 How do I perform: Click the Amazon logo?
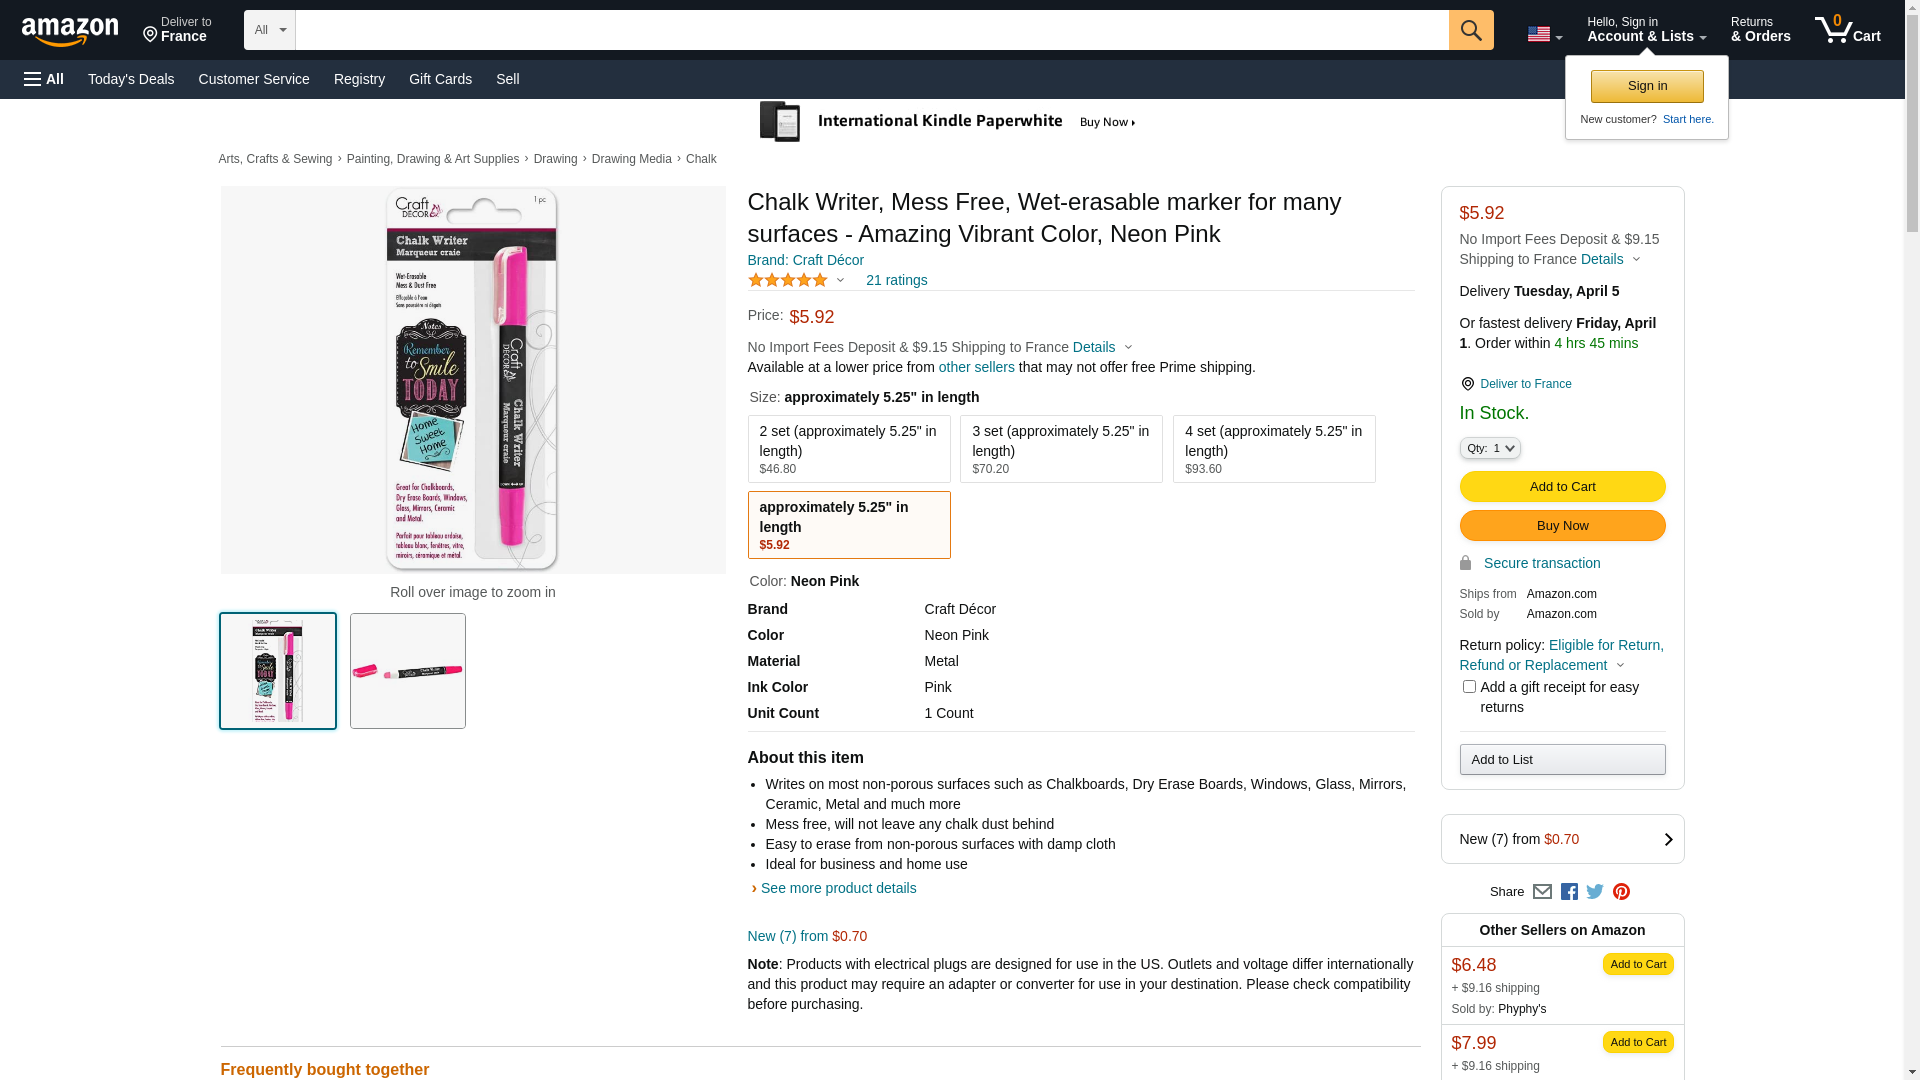pyautogui.click(x=70, y=31)
